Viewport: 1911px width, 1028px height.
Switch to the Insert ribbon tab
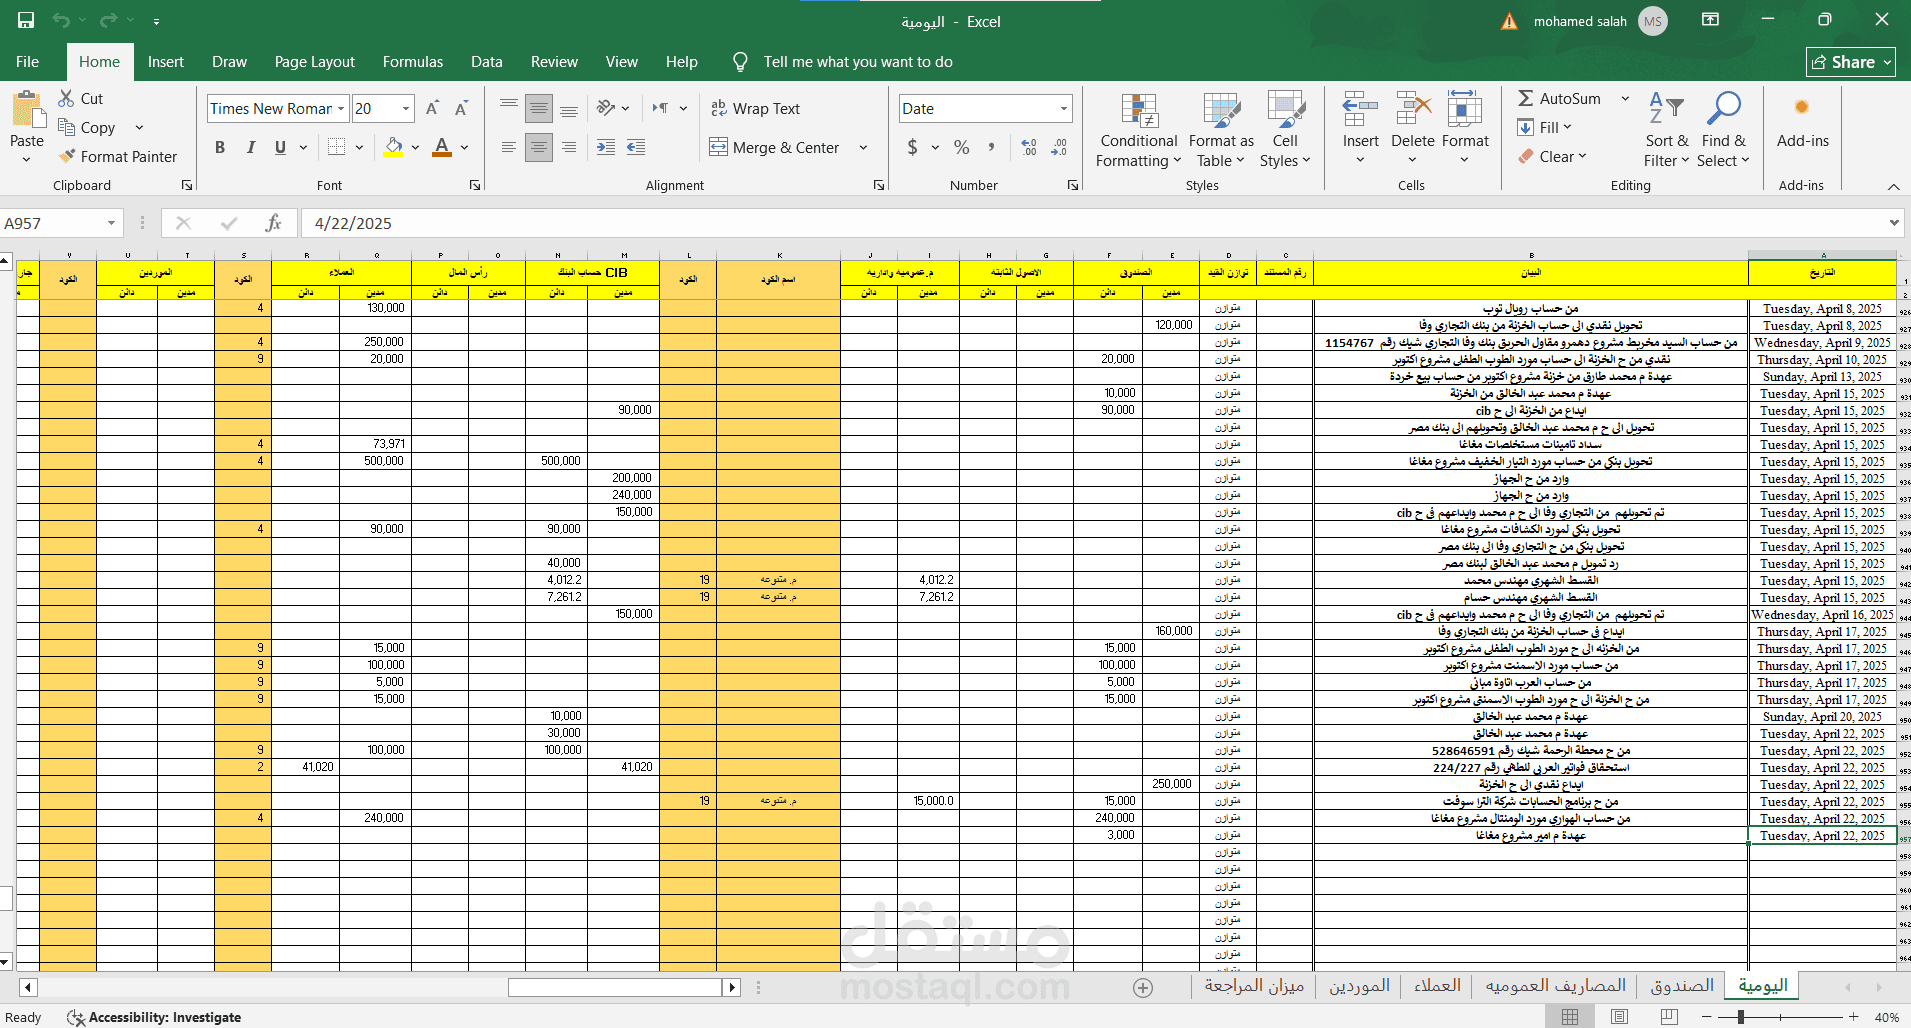tap(166, 61)
